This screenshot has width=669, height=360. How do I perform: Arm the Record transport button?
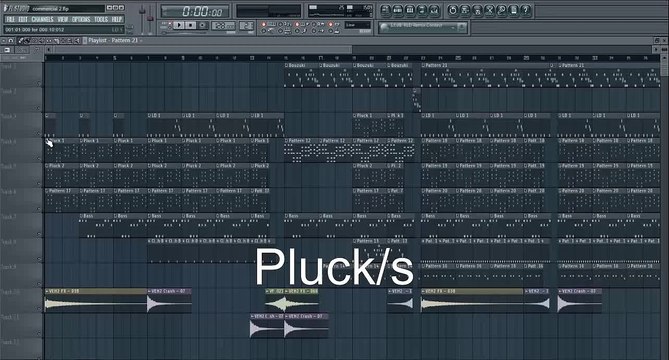pyautogui.click(x=203, y=25)
